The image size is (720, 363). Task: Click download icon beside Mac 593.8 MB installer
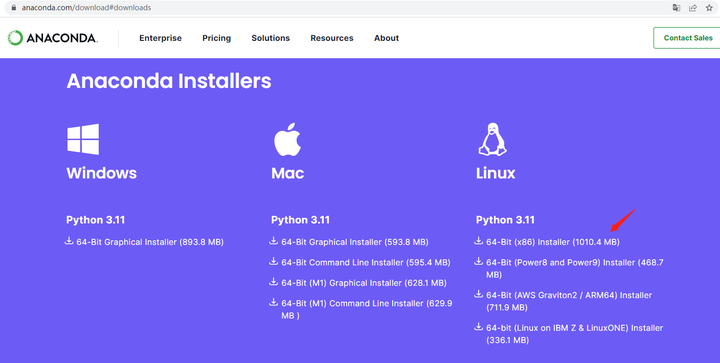pos(273,241)
